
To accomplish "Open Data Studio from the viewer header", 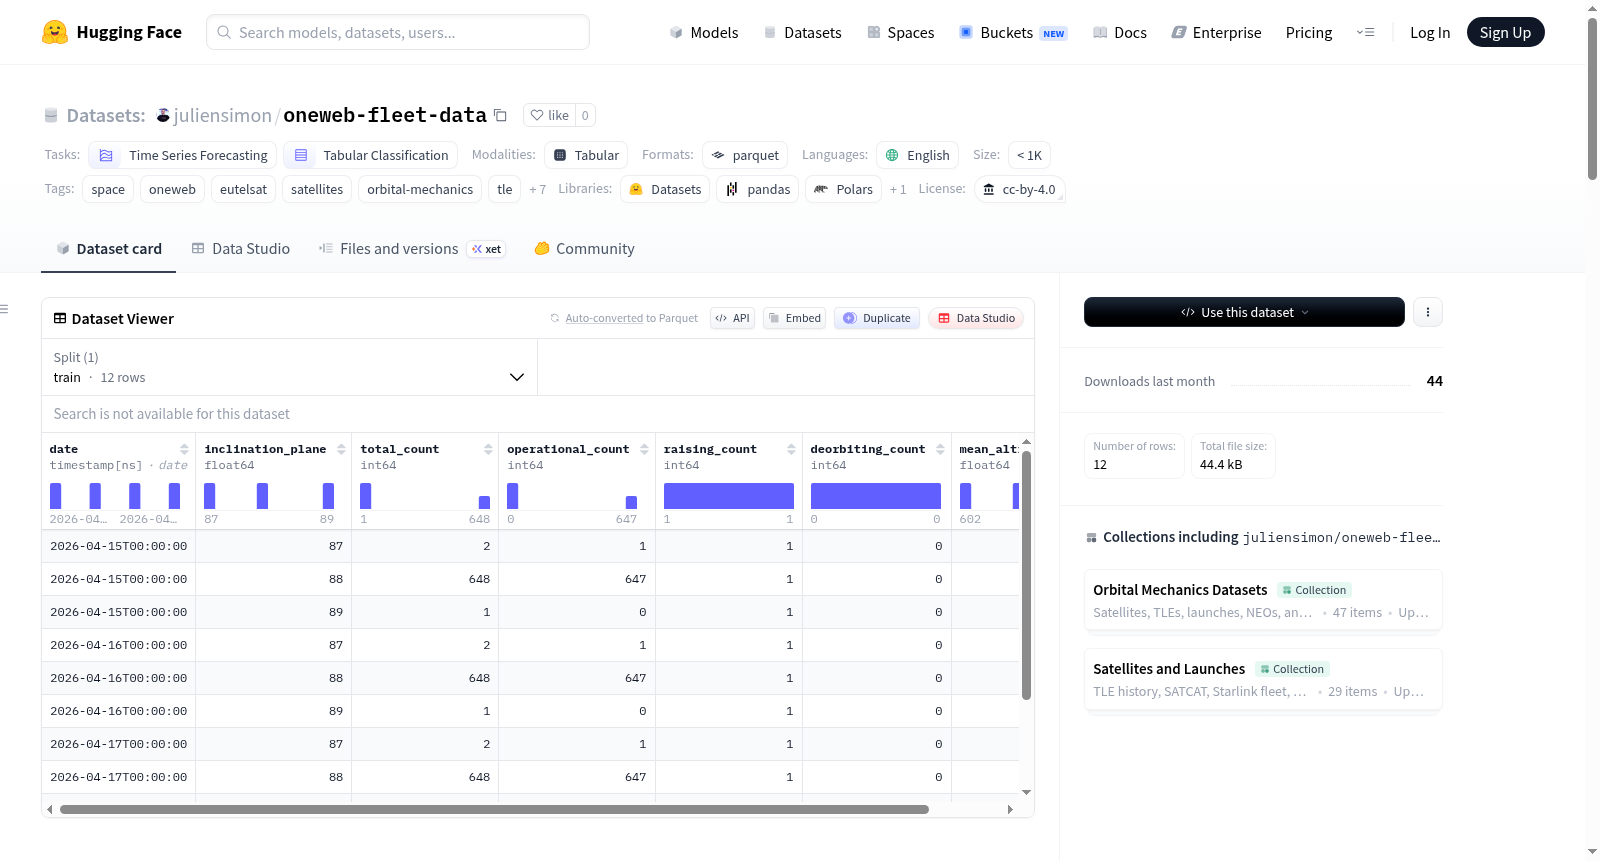I will click(x=976, y=318).
